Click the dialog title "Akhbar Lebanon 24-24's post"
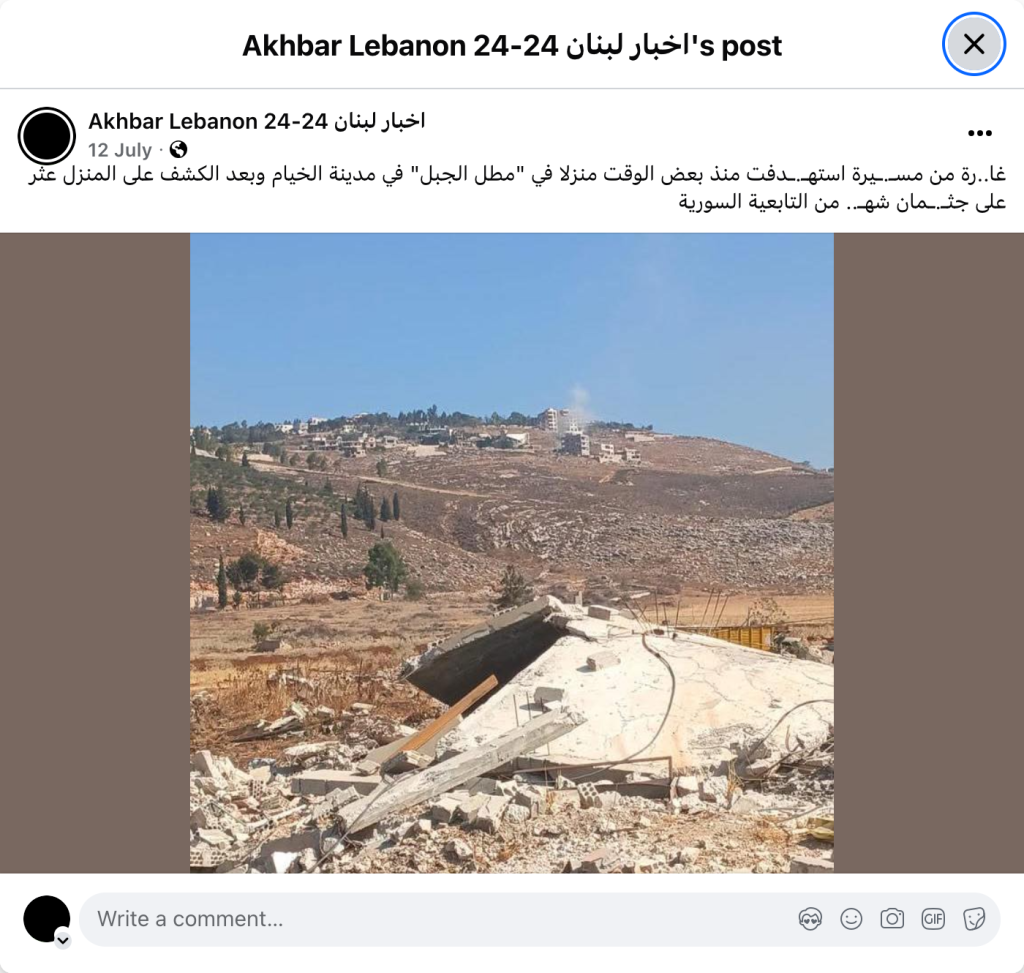The image size is (1024, 973). 512,46
